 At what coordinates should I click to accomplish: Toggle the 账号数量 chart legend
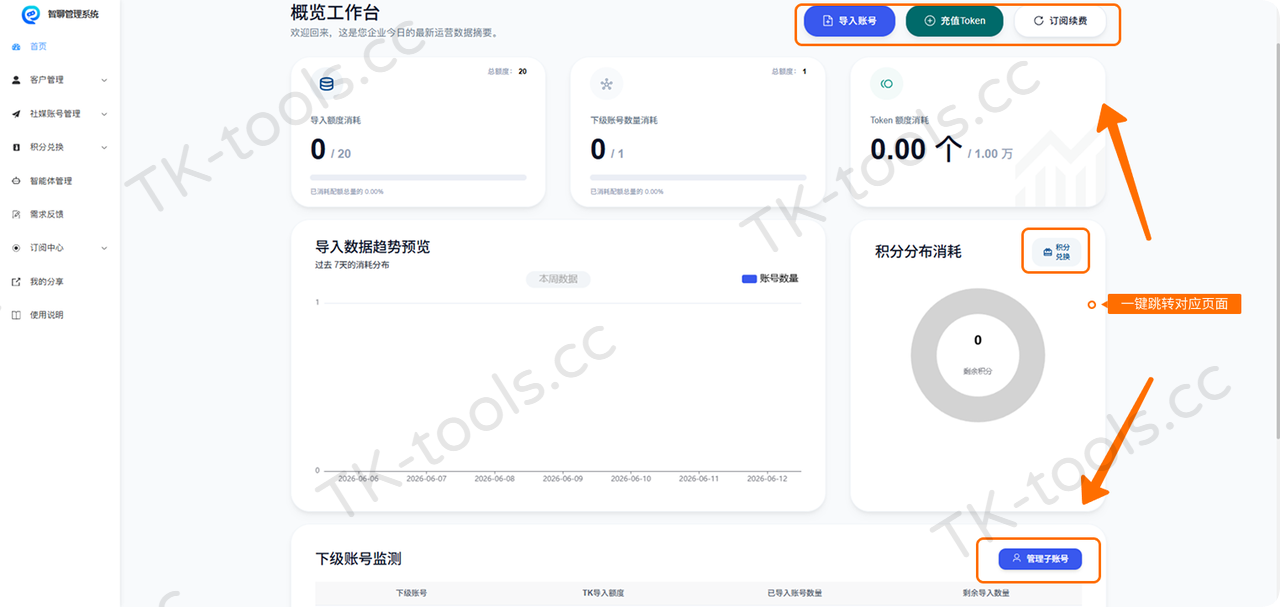click(770, 279)
